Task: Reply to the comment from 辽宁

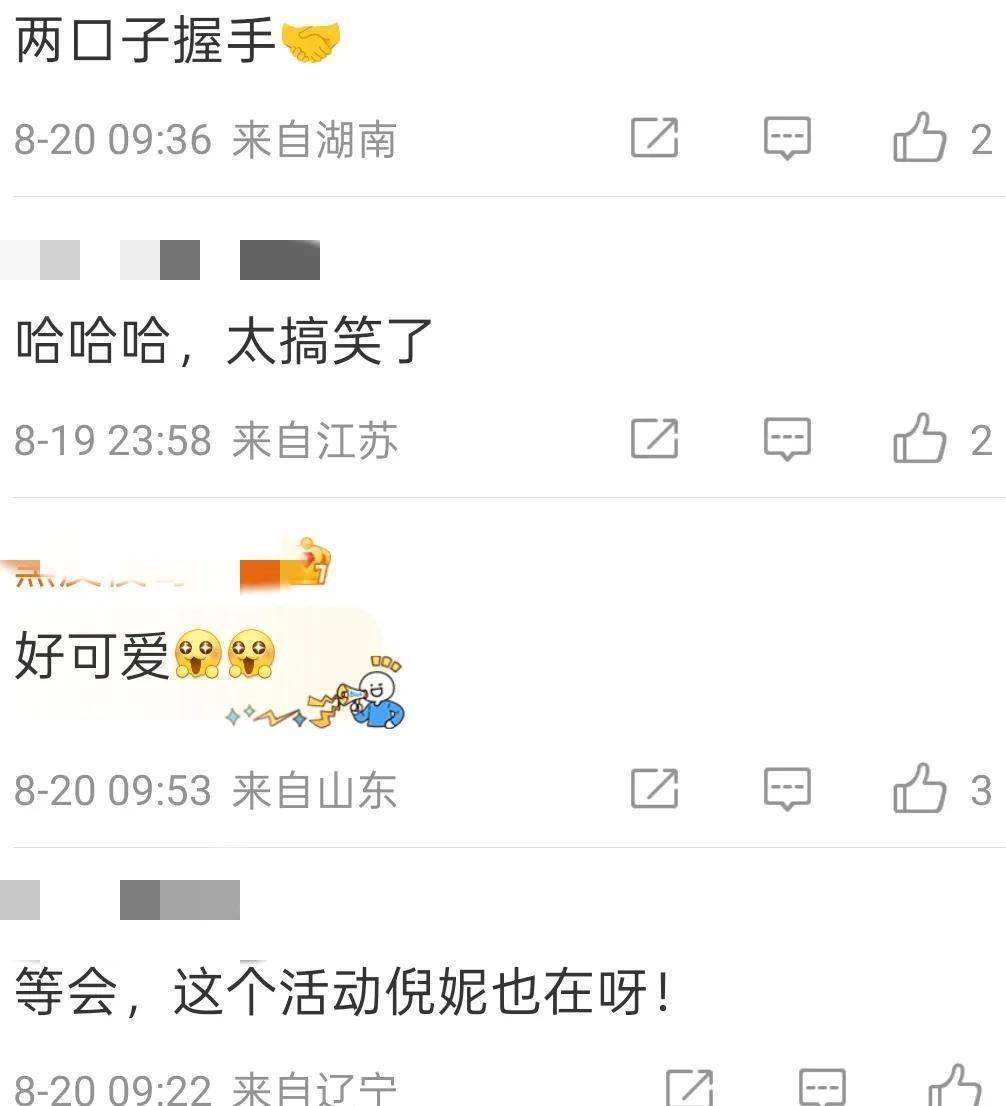Action: (823, 1088)
